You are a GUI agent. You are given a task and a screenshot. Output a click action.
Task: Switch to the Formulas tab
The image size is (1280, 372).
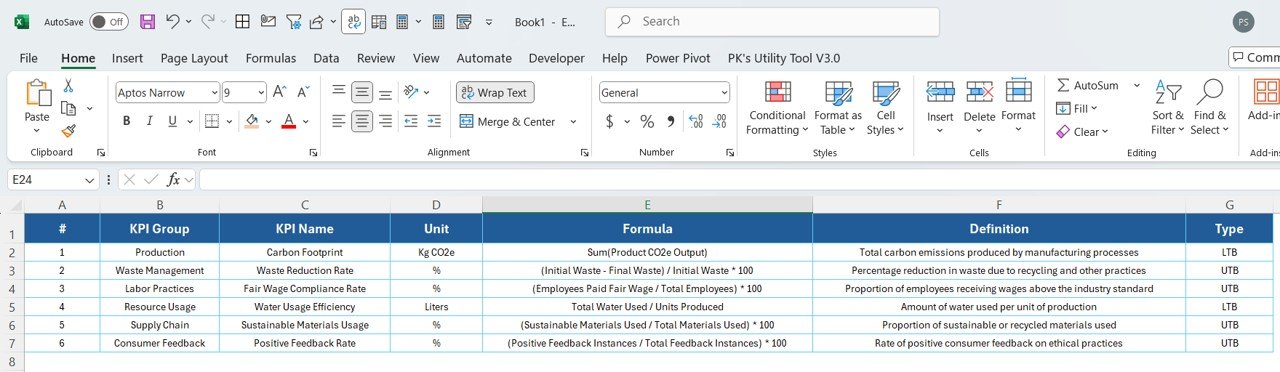[270, 58]
